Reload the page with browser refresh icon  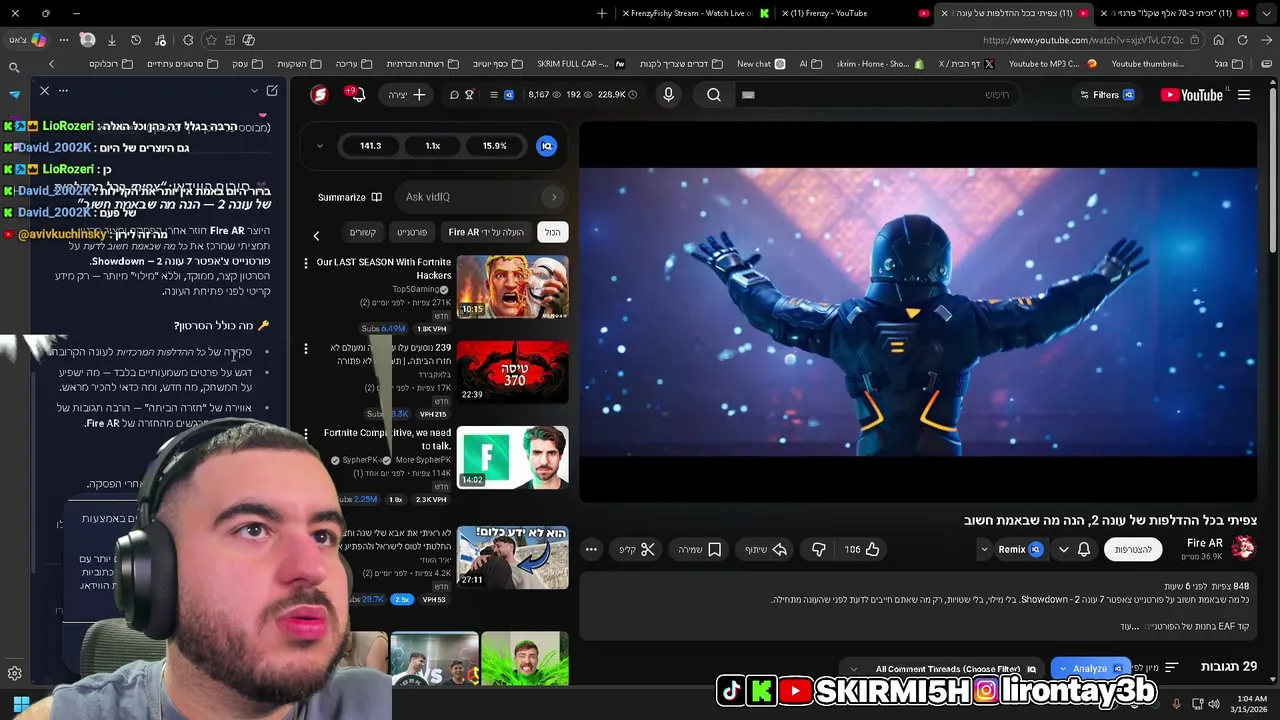click(1242, 40)
